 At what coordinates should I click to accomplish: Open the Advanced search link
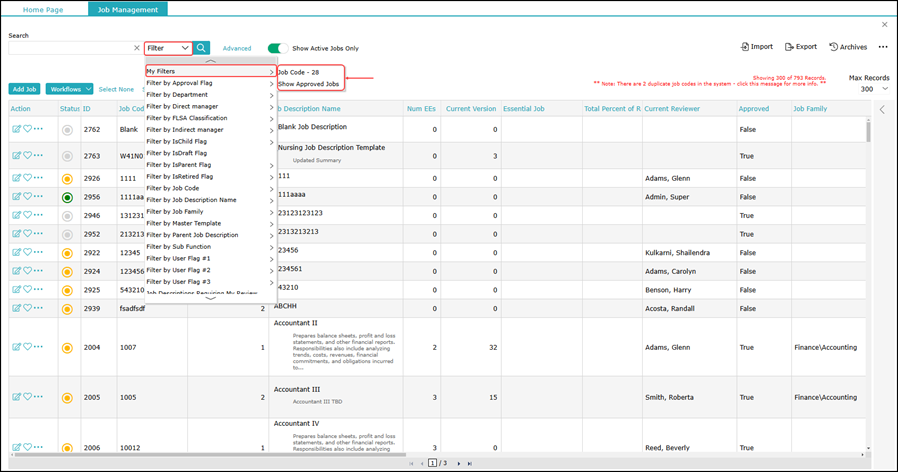pyautogui.click(x=237, y=48)
